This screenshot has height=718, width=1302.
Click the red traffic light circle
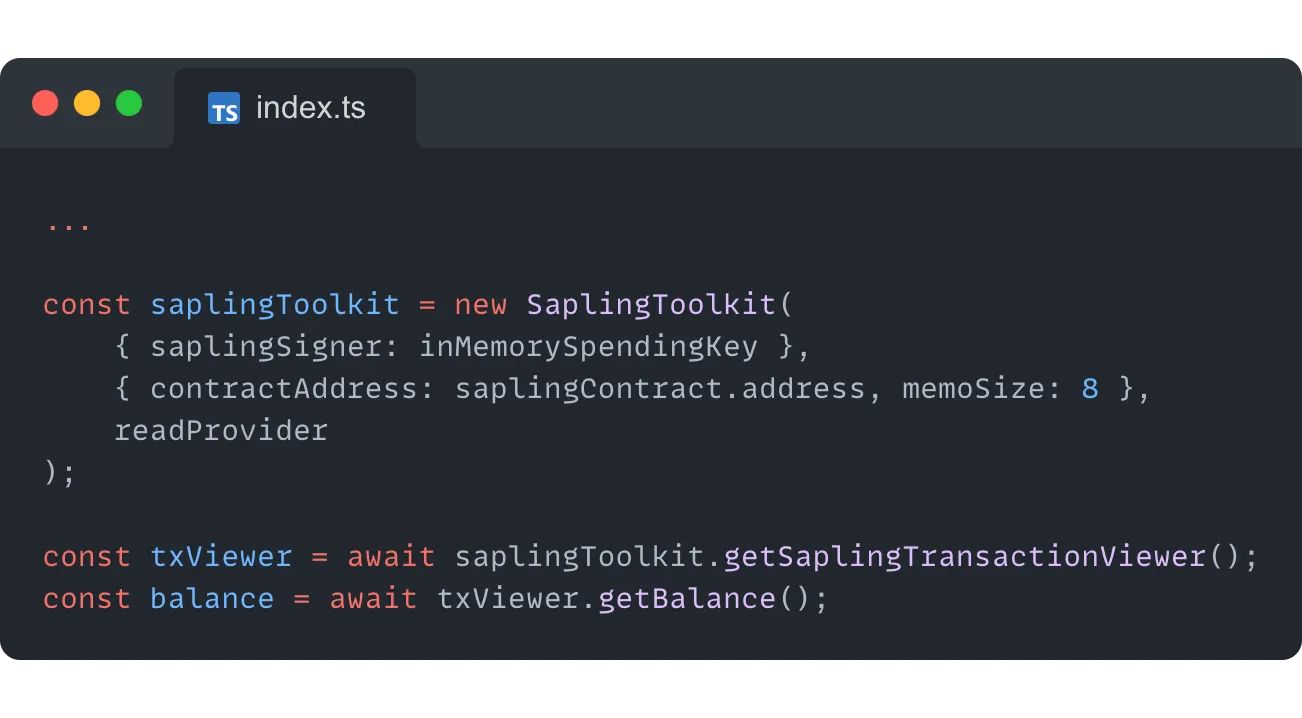coord(45,103)
